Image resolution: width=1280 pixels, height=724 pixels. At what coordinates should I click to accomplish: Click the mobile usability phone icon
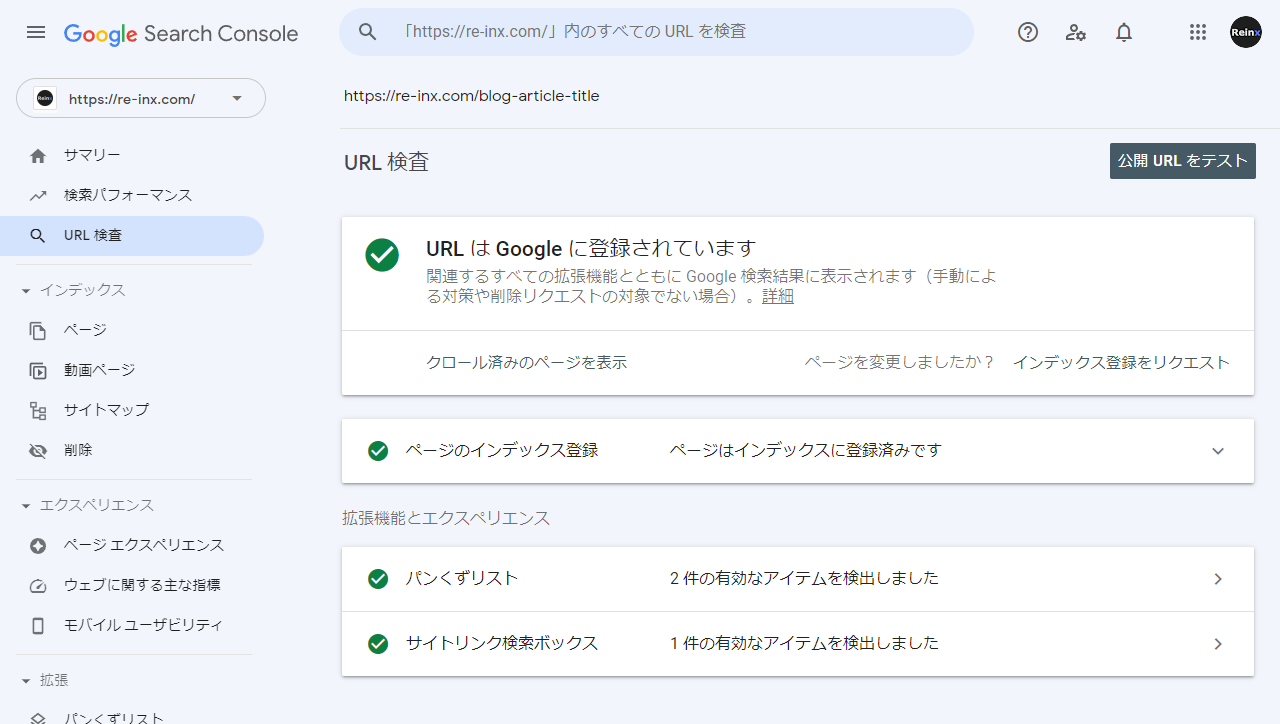(38, 626)
